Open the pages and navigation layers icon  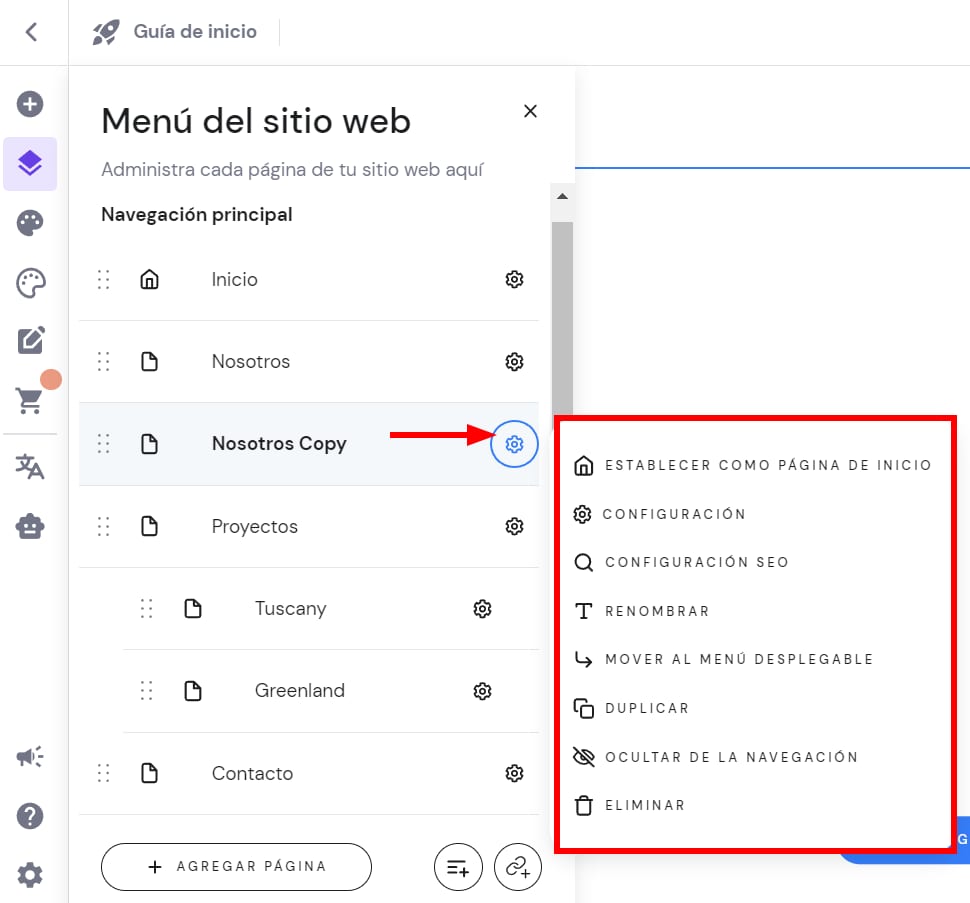(30, 163)
